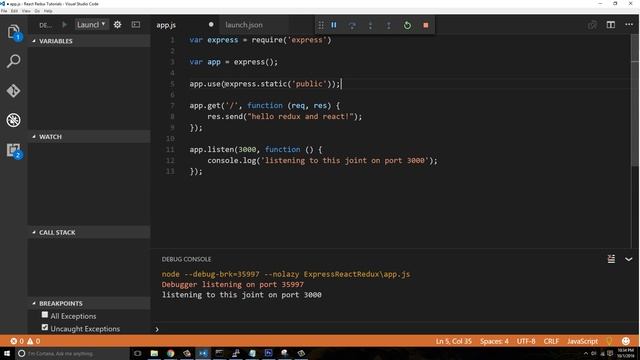Grab the debug toolbar drag handle
640x360 pixels.
point(321,25)
